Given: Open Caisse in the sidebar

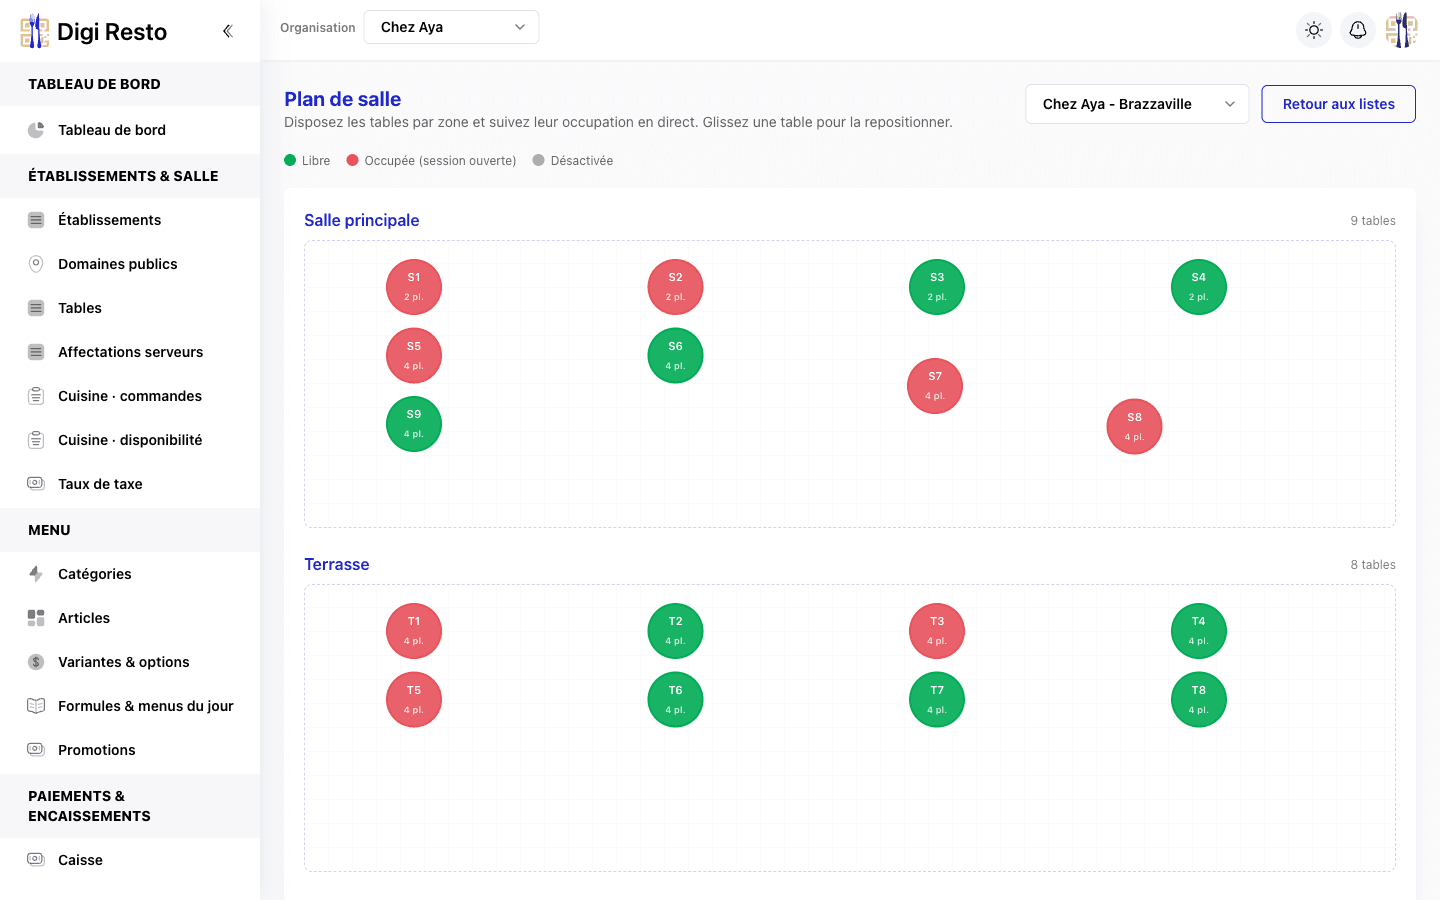Looking at the screenshot, I should click(130, 860).
